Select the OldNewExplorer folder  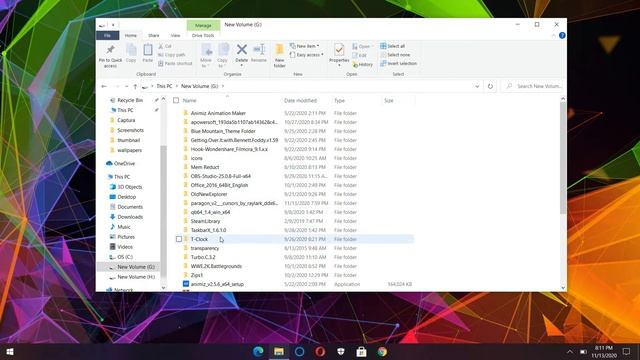pyautogui.click(x=209, y=194)
